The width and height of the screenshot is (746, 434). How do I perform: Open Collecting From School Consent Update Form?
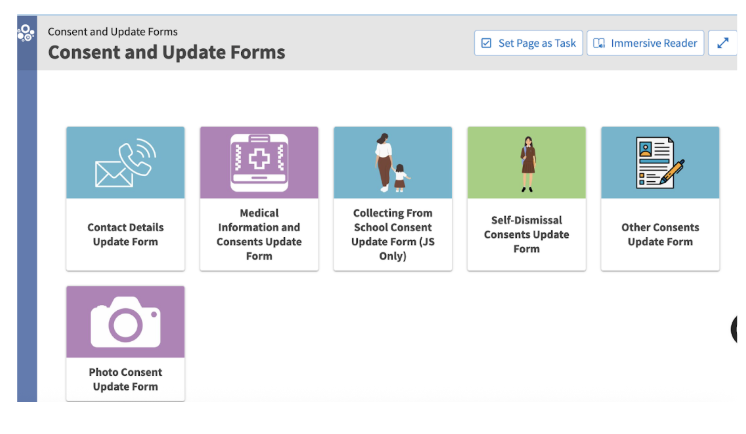click(x=393, y=235)
